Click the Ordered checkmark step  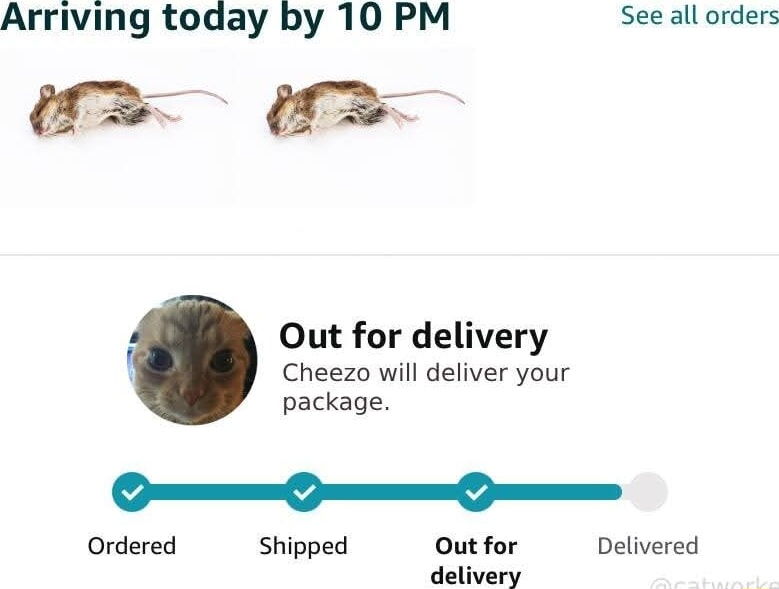pyautogui.click(x=132, y=492)
